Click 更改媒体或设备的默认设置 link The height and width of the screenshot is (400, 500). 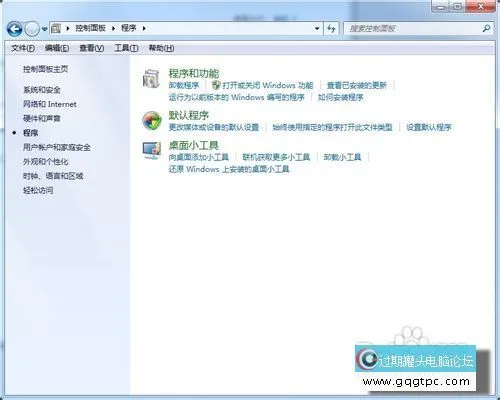point(214,127)
